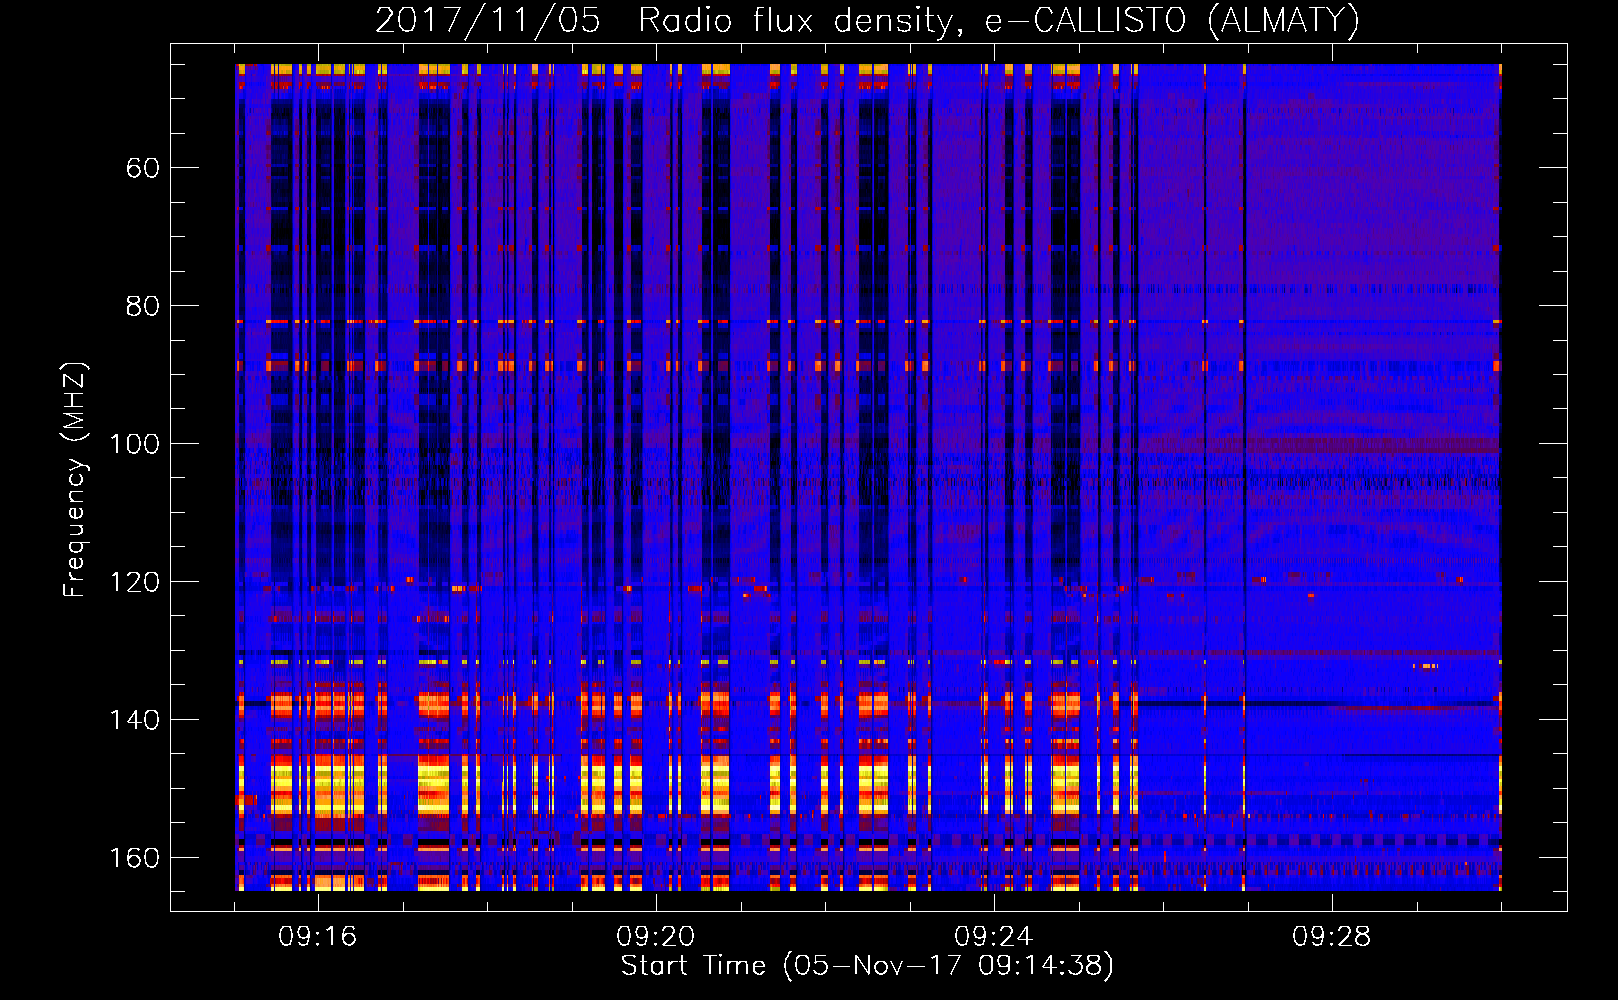The height and width of the screenshot is (1000, 1618).
Task: Click the 140 frequency tick label
Action: (x=134, y=720)
